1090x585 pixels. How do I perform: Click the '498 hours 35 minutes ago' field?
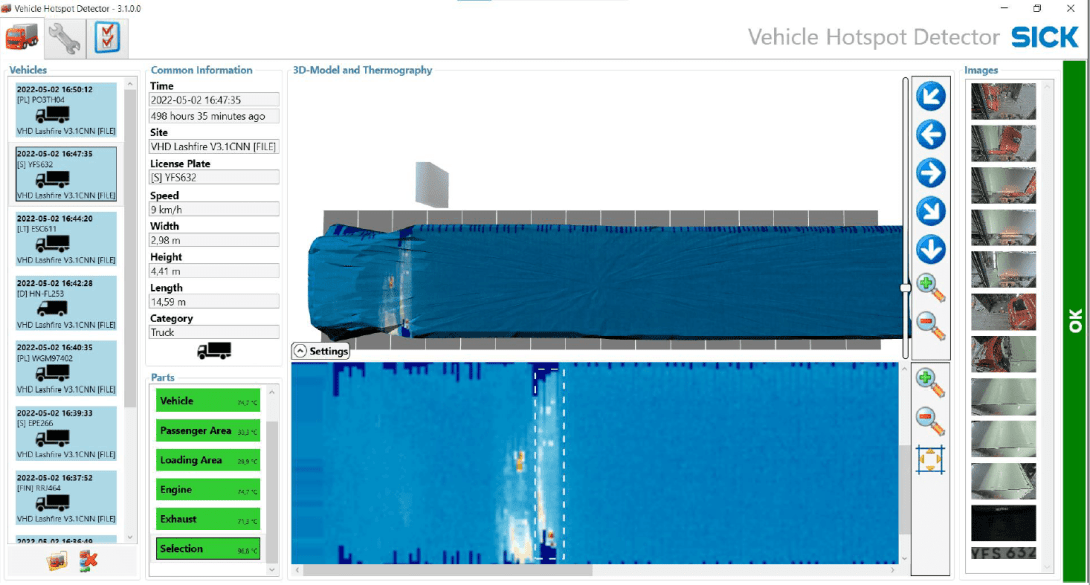[214, 116]
